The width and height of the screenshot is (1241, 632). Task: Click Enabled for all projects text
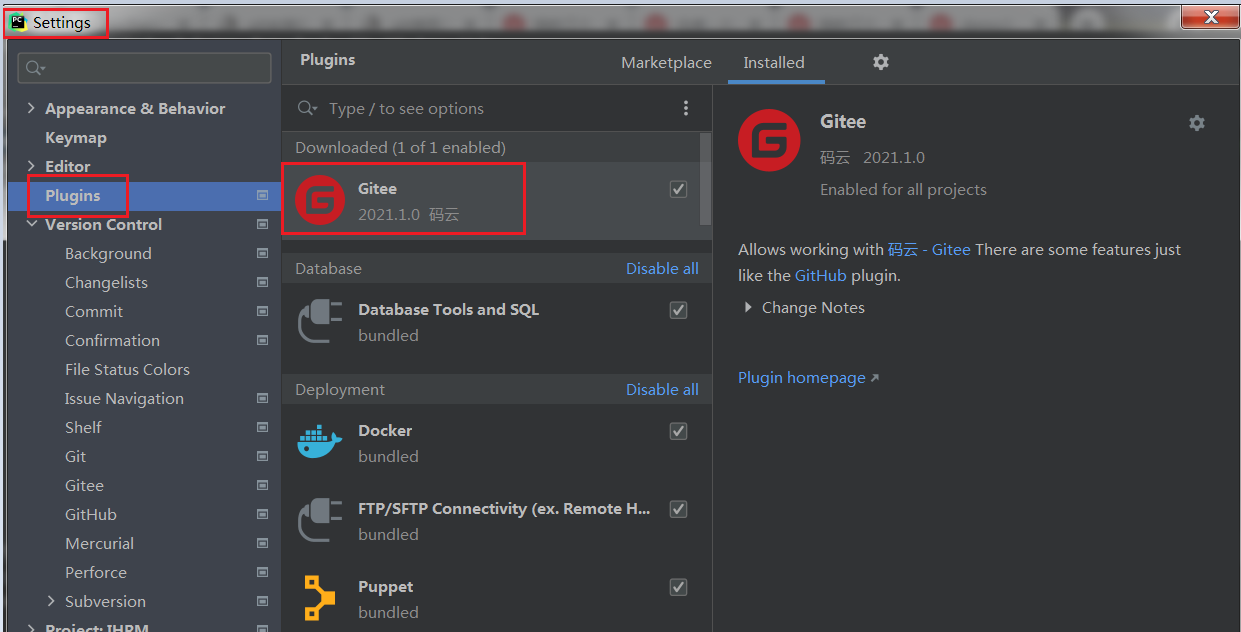pyautogui.click(x=903, y=189)
